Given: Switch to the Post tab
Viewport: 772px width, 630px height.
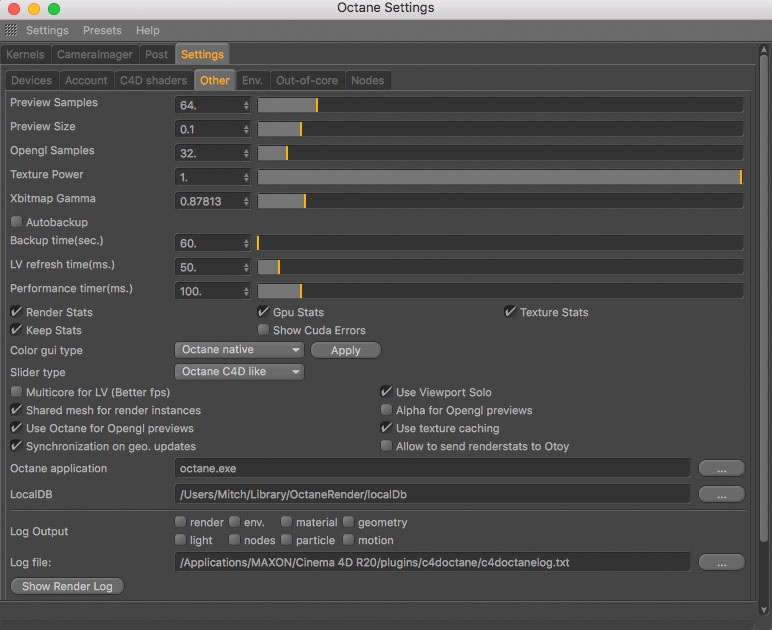Looking at the screenshot, I should point(157,55).
